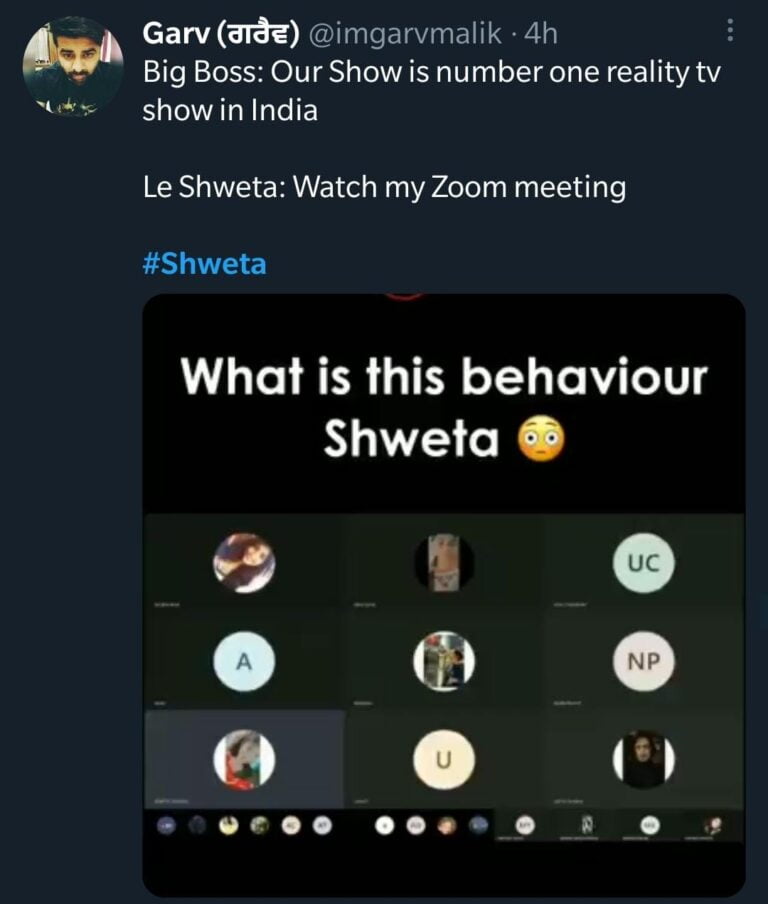The image size is (768, 904).
Task: Select the photo avatar in the highlighted meeting tile
Action: 244,759
